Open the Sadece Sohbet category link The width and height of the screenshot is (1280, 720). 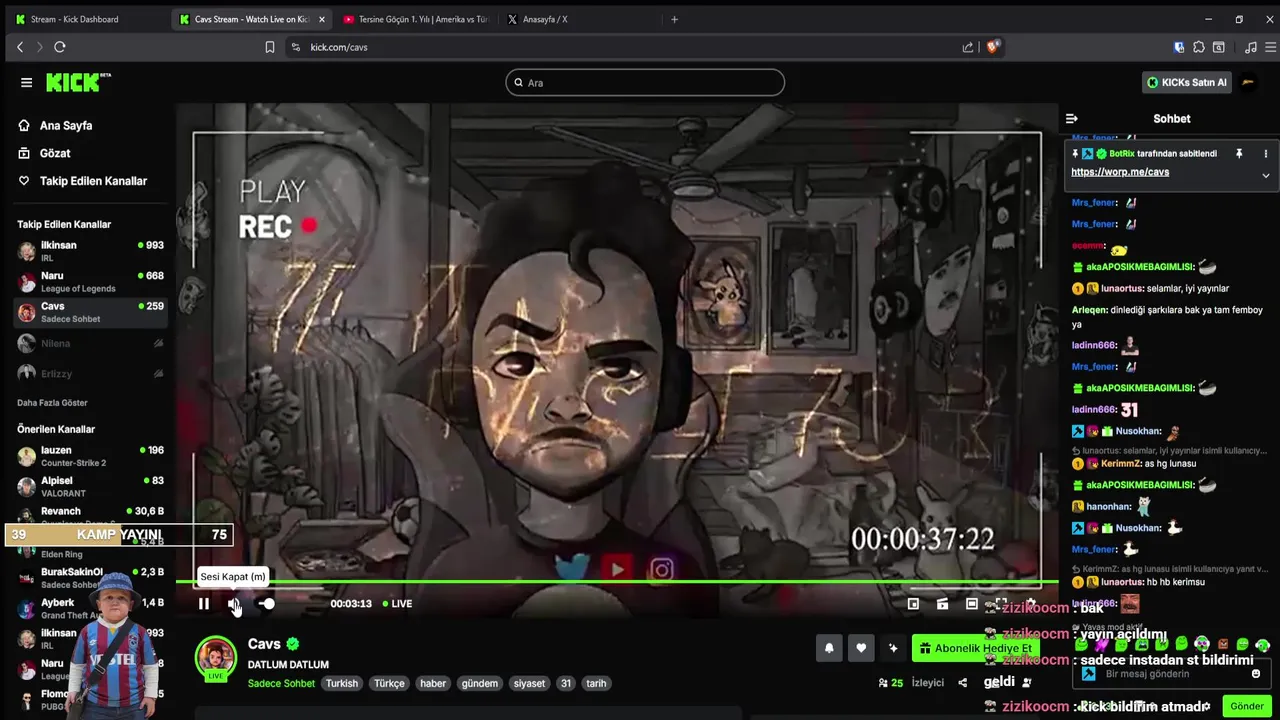click(x=281, y=684)
